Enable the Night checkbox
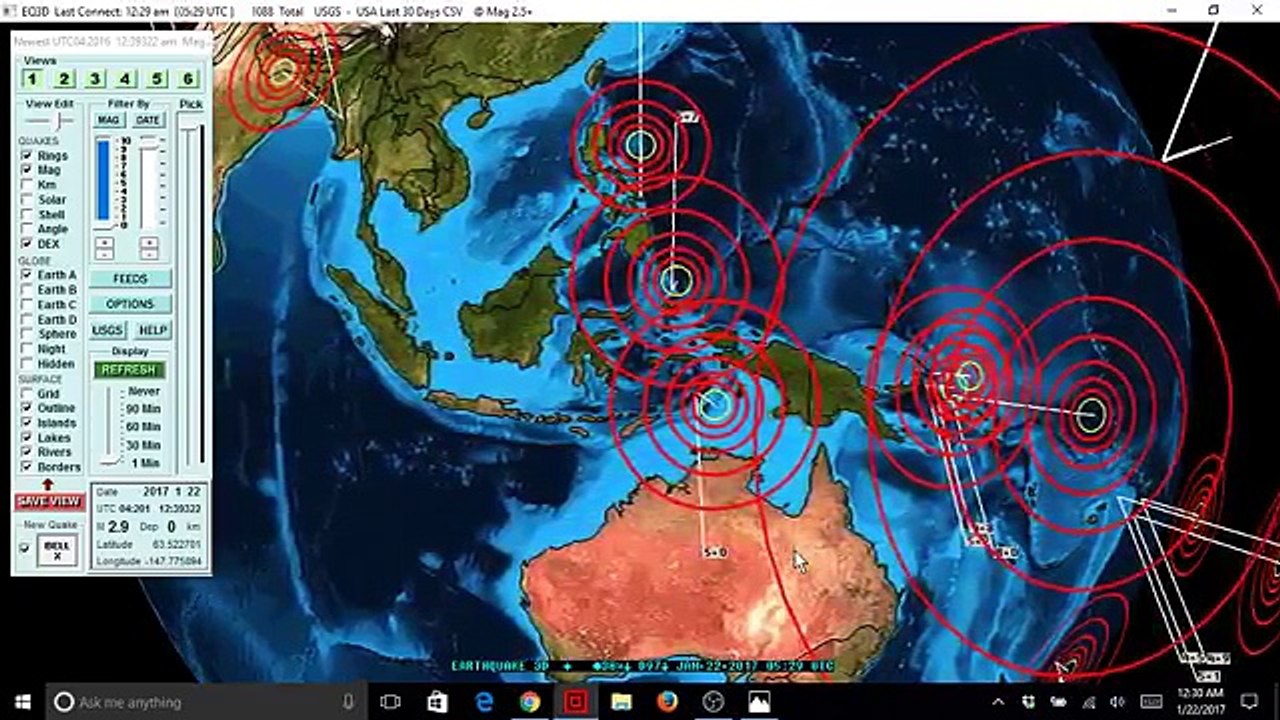This screenshot has width=1280, height=720. pos(26,349)
